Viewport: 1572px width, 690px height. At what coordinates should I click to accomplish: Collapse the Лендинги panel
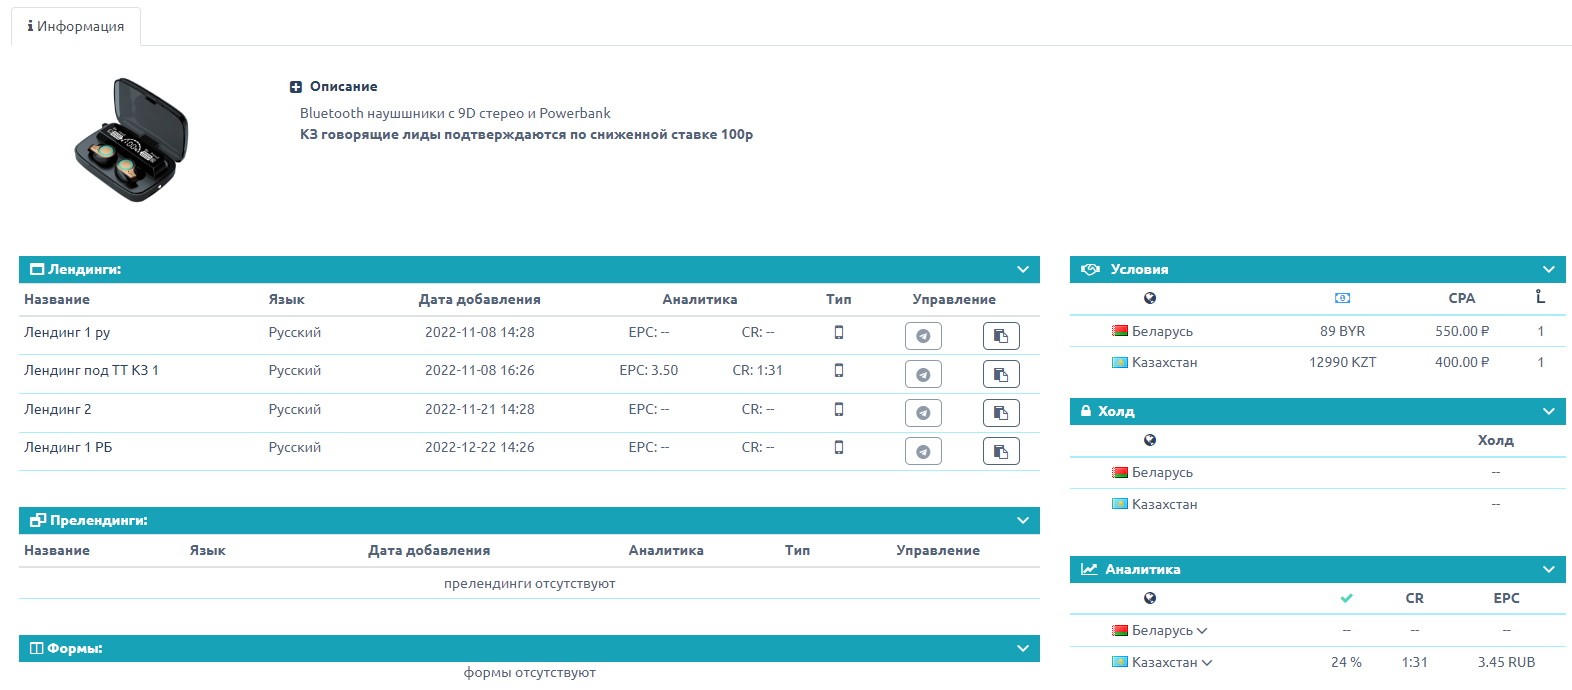click(1022, 270)
